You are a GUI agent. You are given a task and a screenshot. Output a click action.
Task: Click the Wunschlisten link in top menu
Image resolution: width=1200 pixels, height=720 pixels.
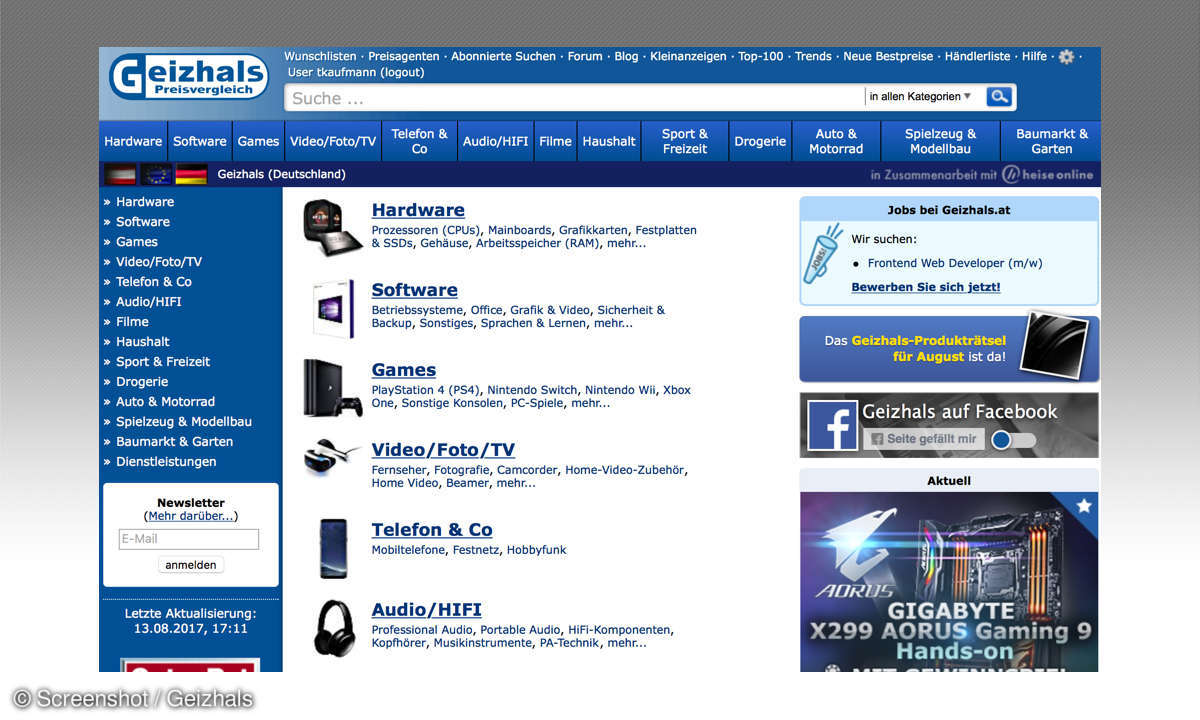pos(320,57)
